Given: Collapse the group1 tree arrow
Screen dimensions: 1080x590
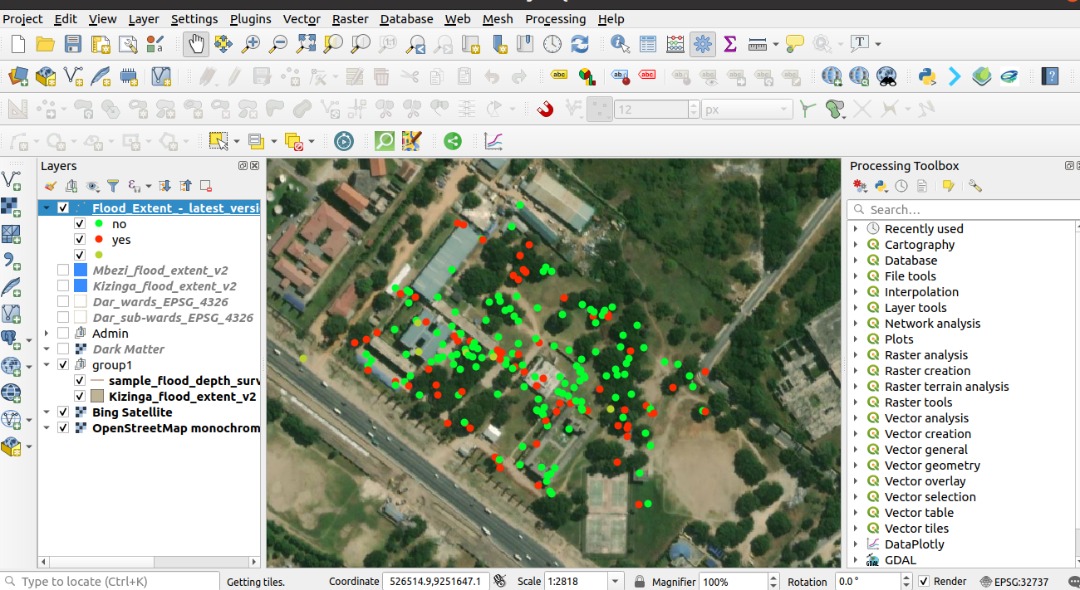Looking at the screenshot, I should 46,365.
